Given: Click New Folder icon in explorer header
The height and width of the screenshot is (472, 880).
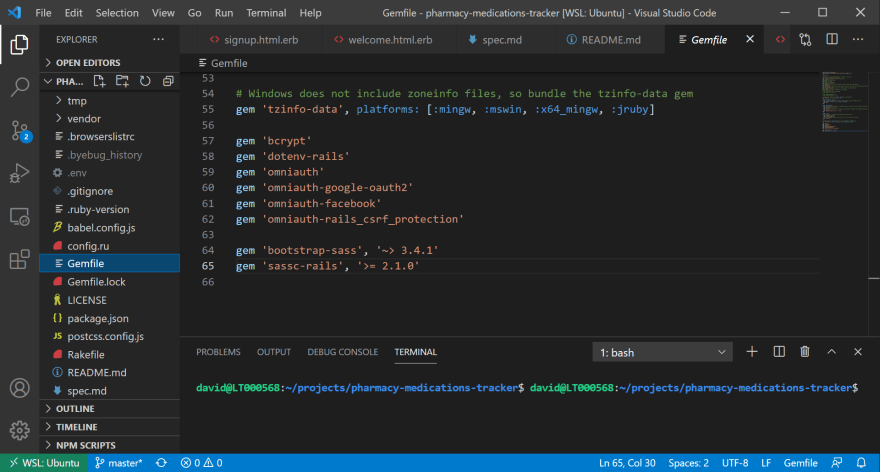Looking at the screenshot, I should pyautogui.click(x=122, y=81).
